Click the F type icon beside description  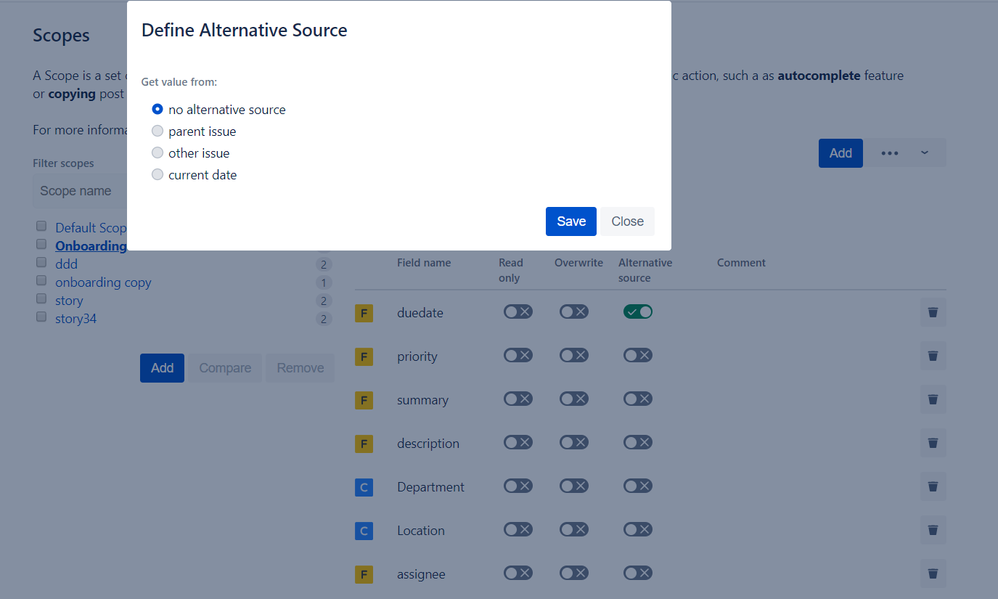(x=364, y=444)
